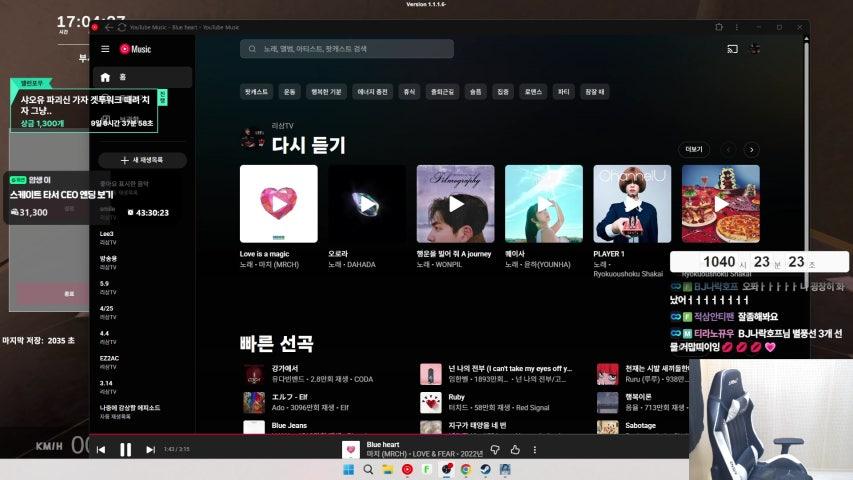This screenshot has height=480, width=853.
Task: Click the Cast to device icon
Action: [732, 49]
